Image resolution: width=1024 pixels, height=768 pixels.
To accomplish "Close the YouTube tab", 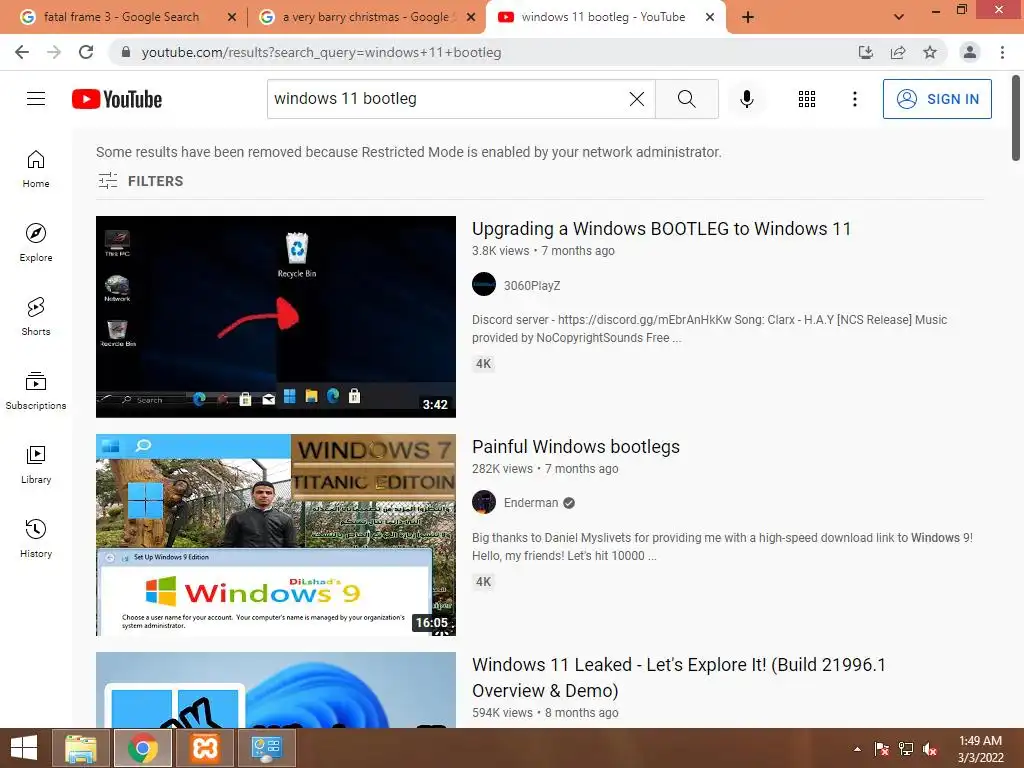I will (x=710, y=17).
